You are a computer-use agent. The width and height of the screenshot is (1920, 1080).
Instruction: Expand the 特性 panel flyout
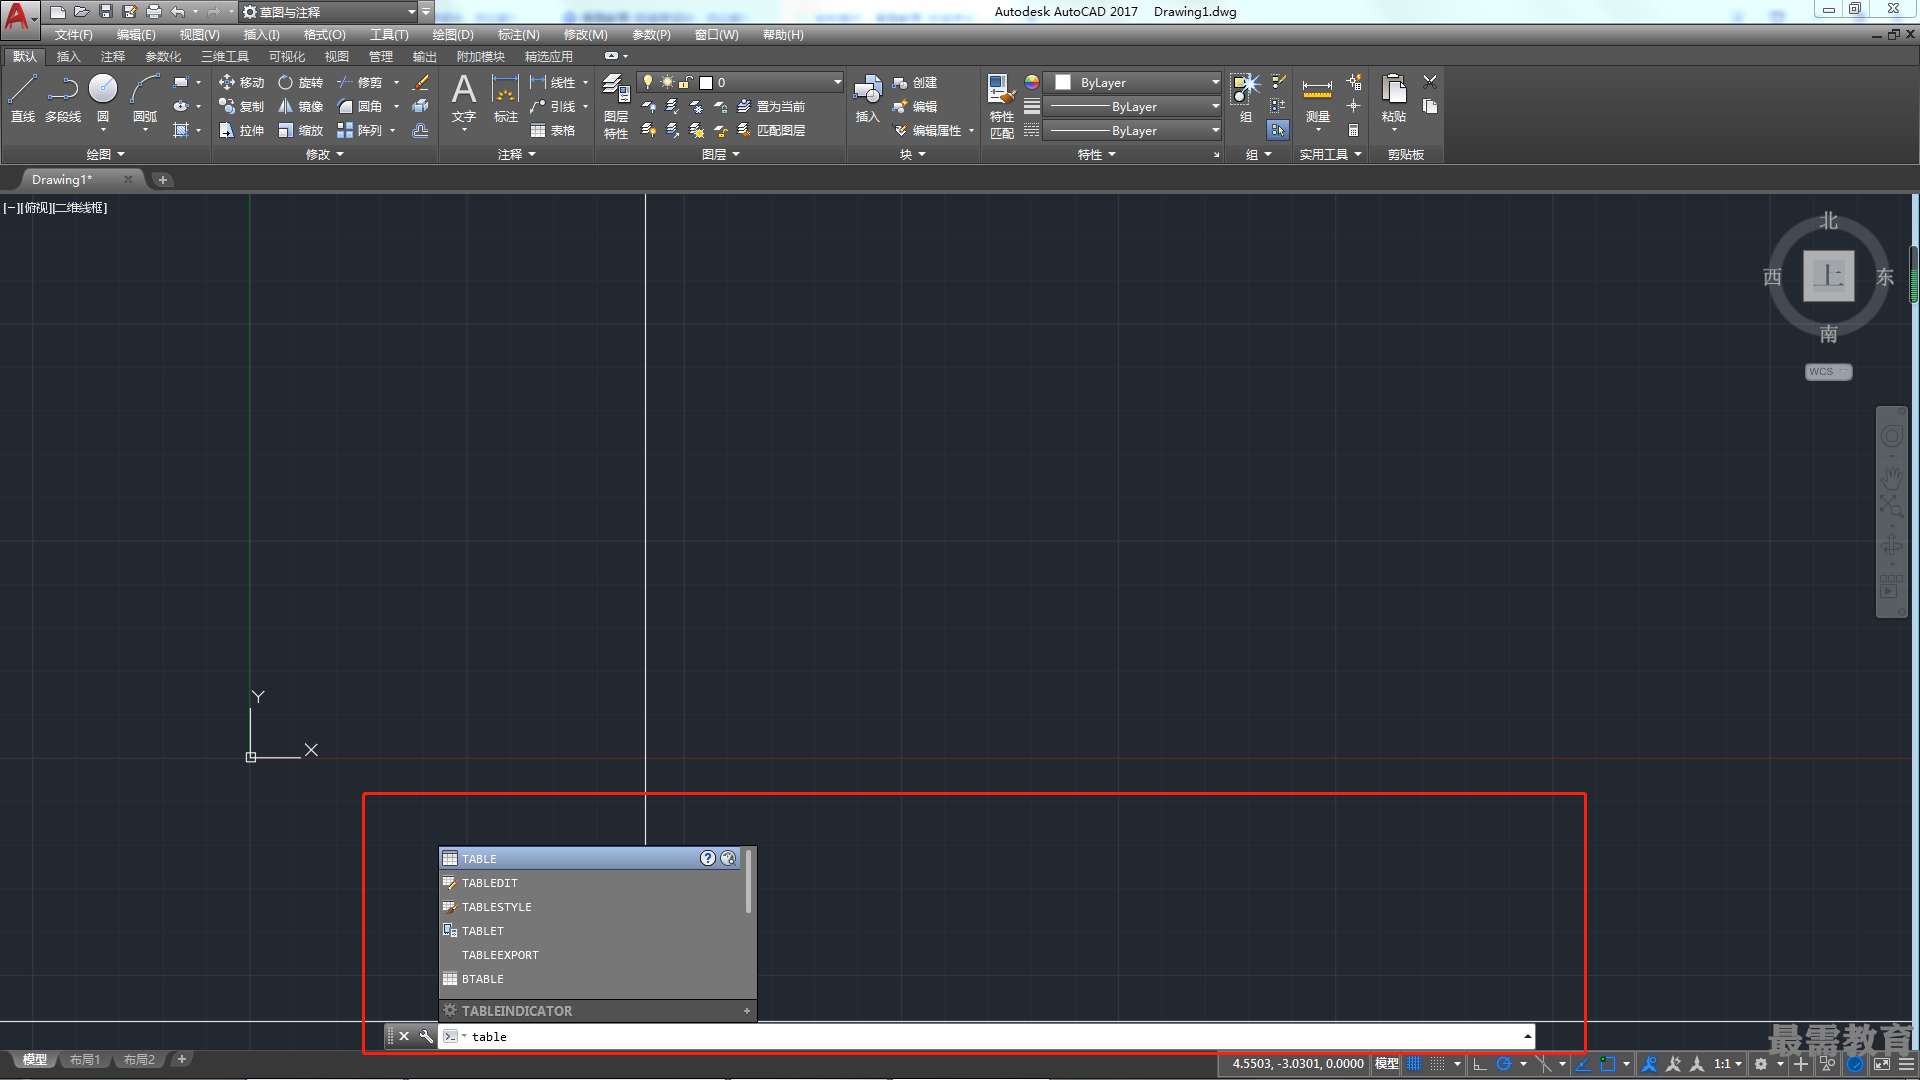[x=1096, y=154]
